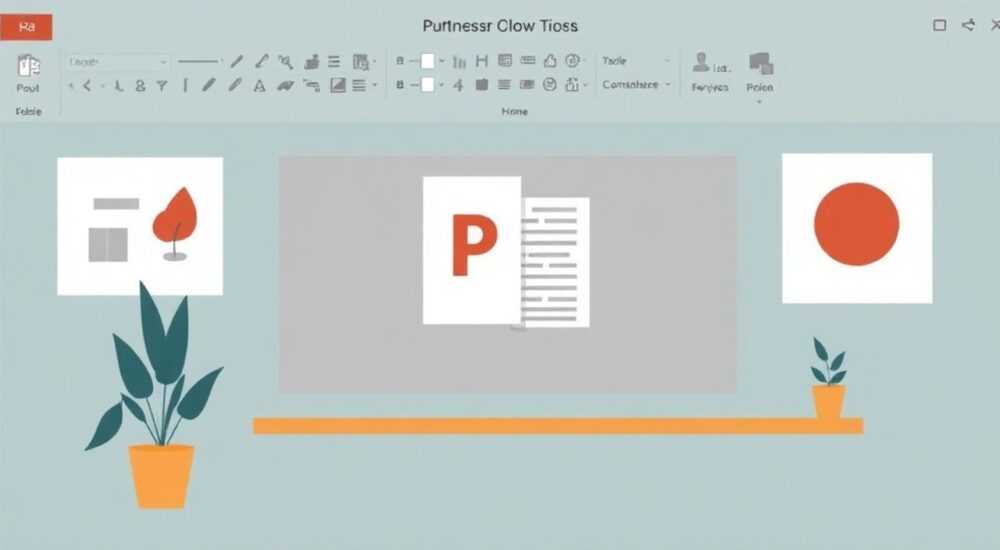Click the gradient square swatch icon
Image resolution: width=1000 pixels, height=550 pixels.
pyautogui.click(x=337, y=85)
